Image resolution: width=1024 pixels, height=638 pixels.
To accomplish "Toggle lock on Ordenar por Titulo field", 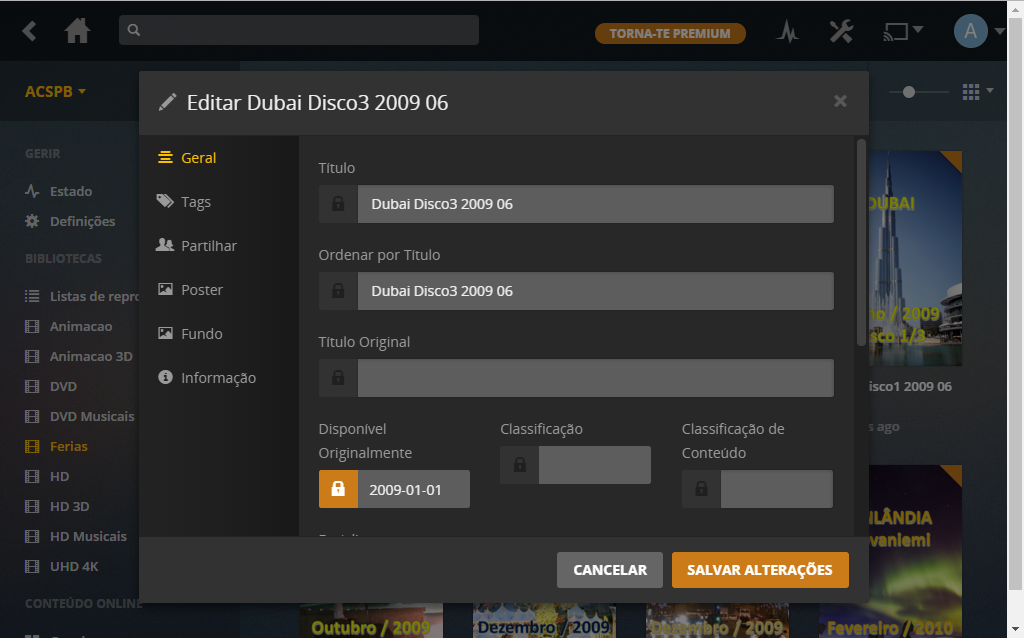I will [x=338, y=291].
